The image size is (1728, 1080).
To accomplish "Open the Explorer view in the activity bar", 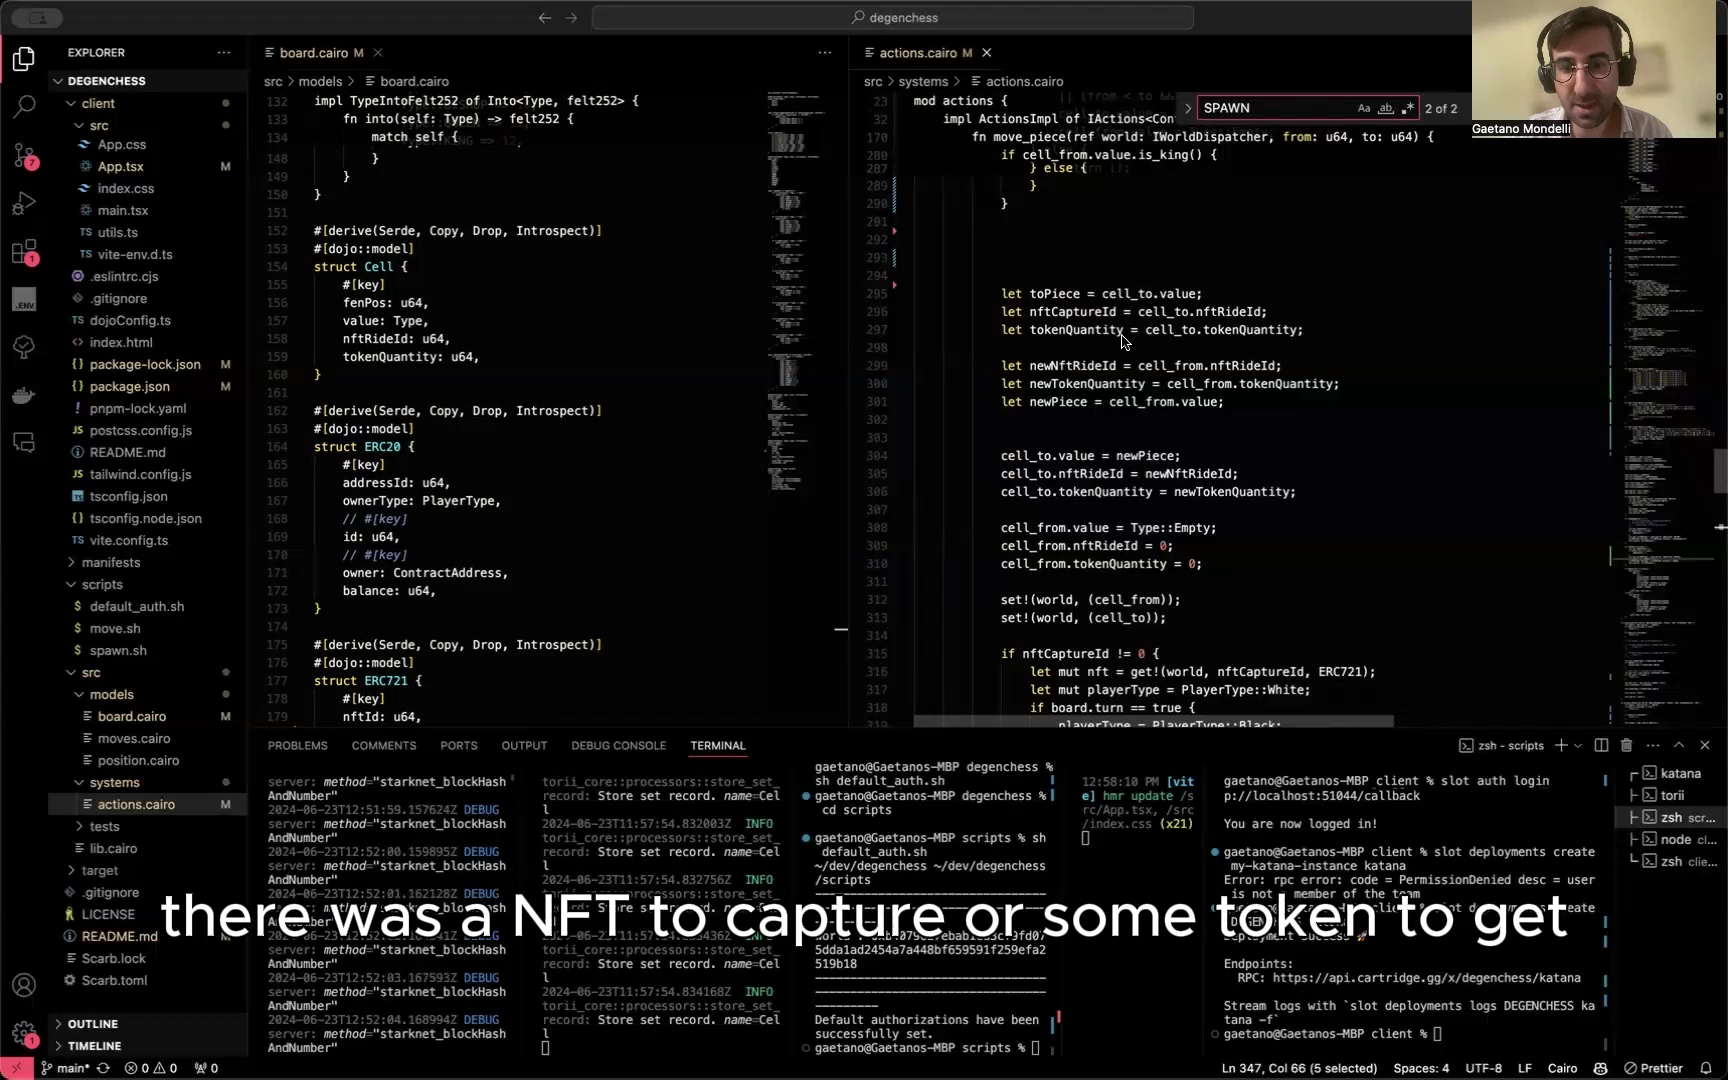I will tap(24, 59).
